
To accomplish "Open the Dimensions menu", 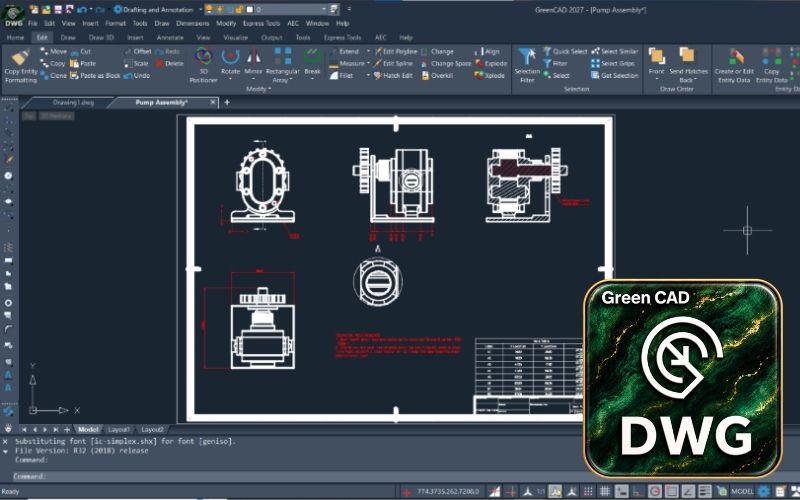I will click(x=192, y=23).
